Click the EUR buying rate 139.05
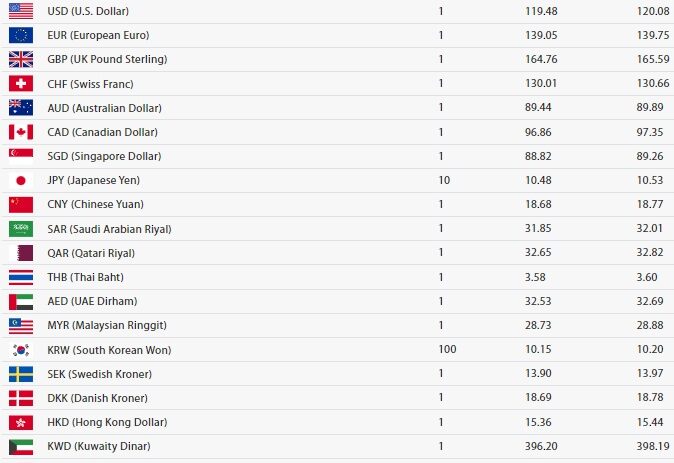The width and height of the screenshot is (674, 463). pos(541,35)
